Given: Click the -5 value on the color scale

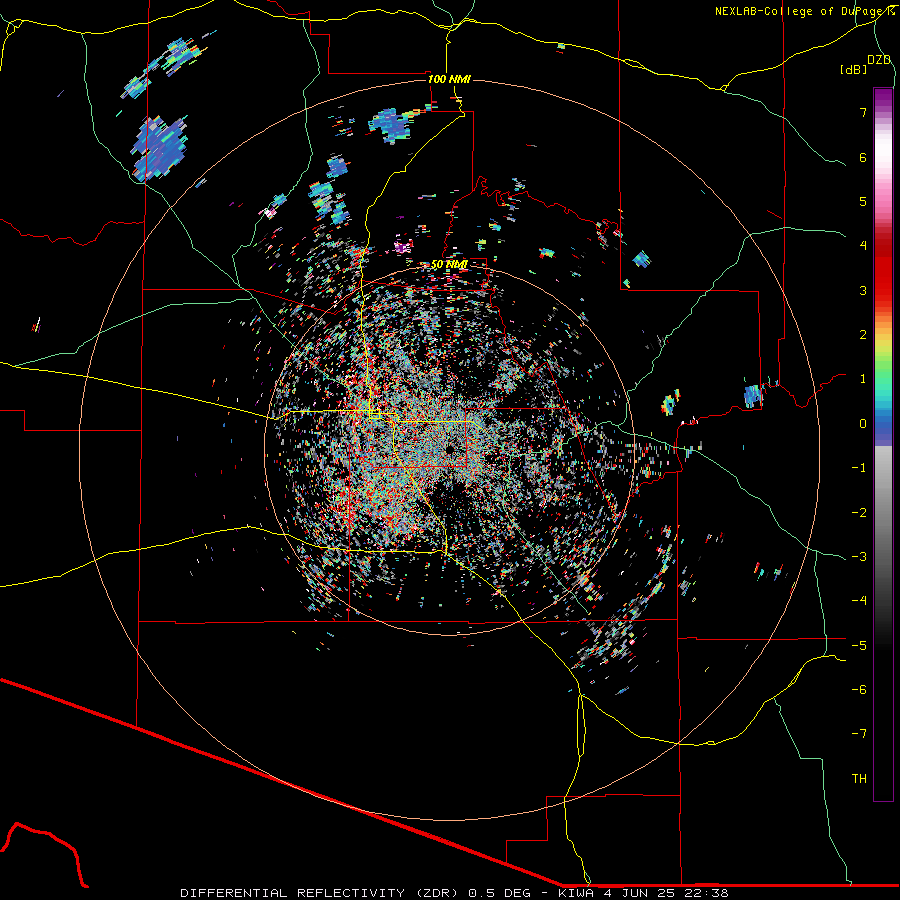Looking at the screenshot, I should pyautogui.click(x=859, y=646).
